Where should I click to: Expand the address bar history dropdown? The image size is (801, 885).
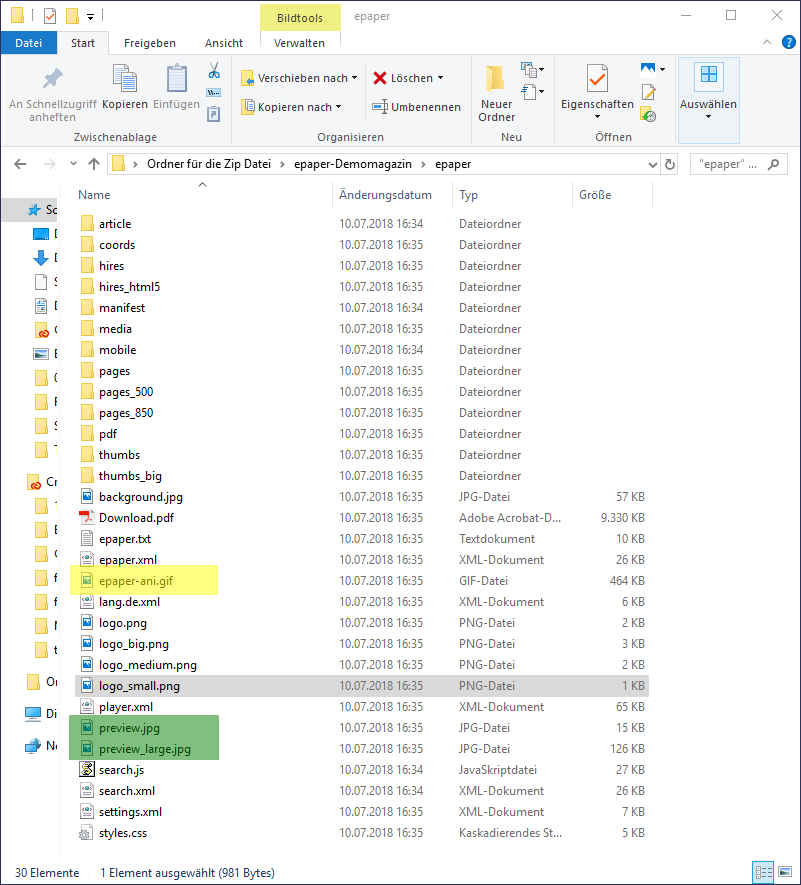(653, 164)
